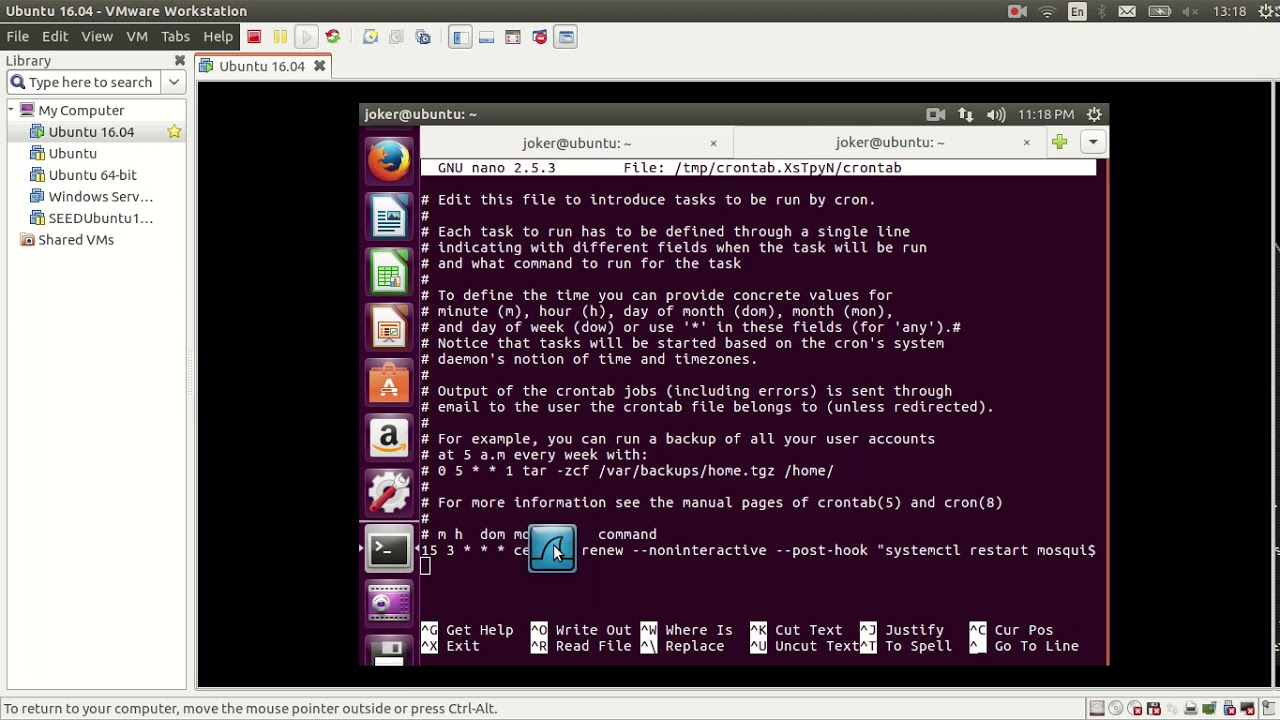The width and height of the screenshot is (1280, 720).
Task: Select Ubuntu 16.04 in the Library
Action: 91,132
